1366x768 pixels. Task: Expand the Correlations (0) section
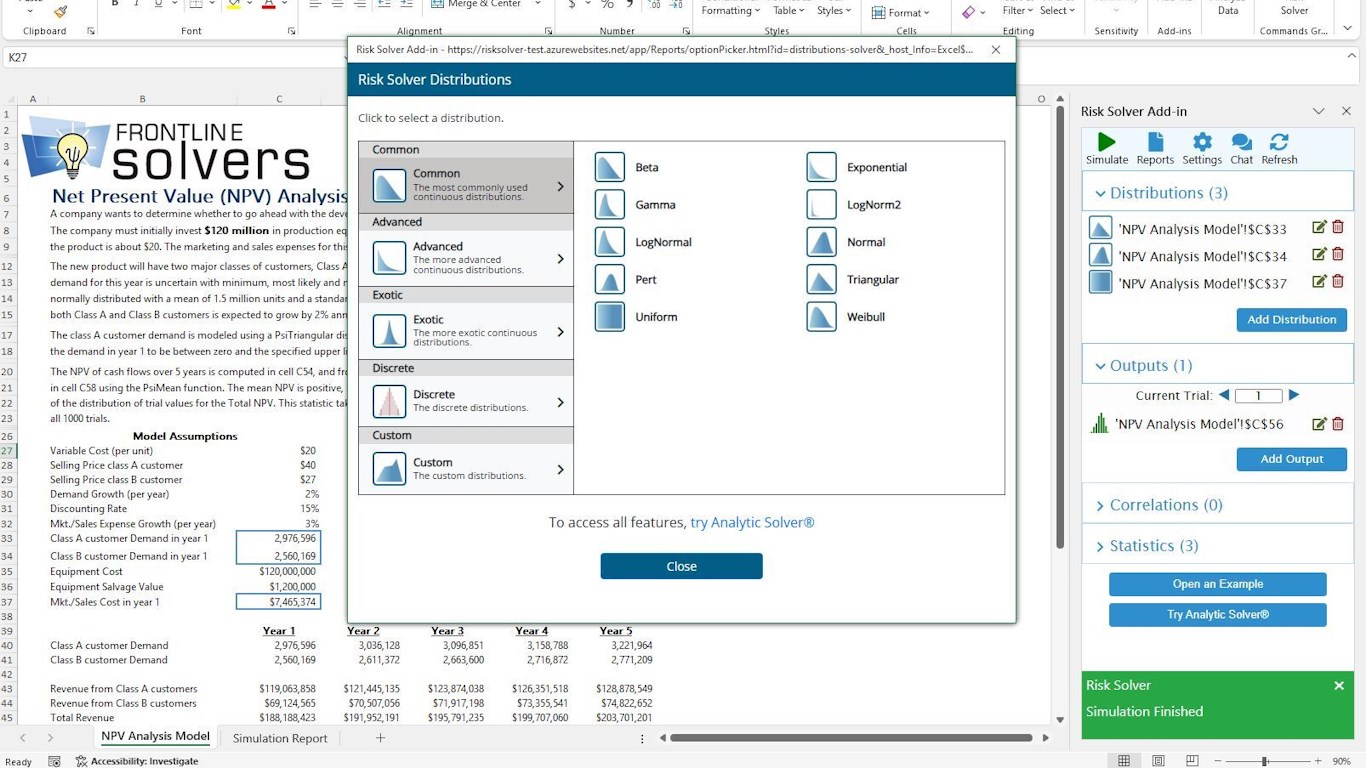(1217, 505)
